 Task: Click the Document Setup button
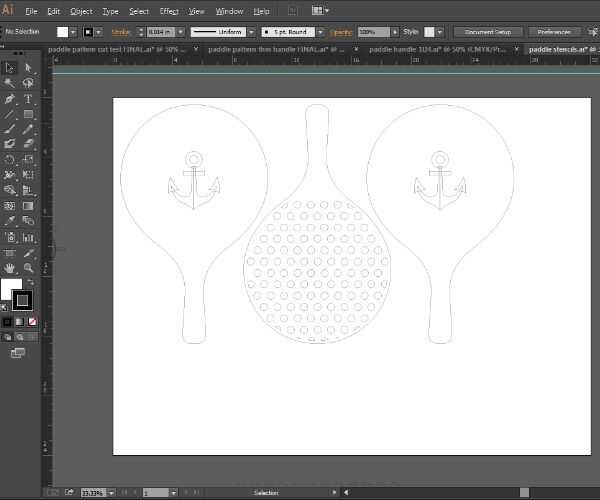[x=485, y=32]
